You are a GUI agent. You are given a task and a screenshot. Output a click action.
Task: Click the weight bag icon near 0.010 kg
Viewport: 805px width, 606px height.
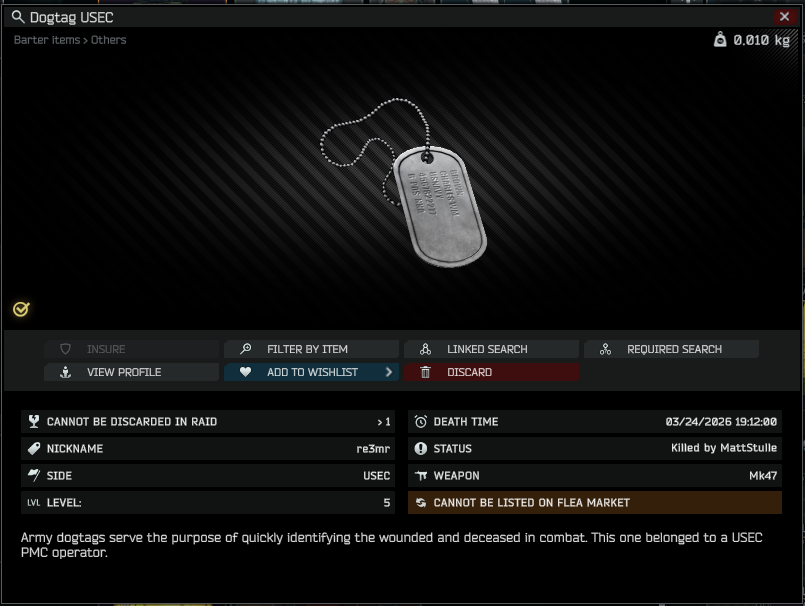[720, 39]
